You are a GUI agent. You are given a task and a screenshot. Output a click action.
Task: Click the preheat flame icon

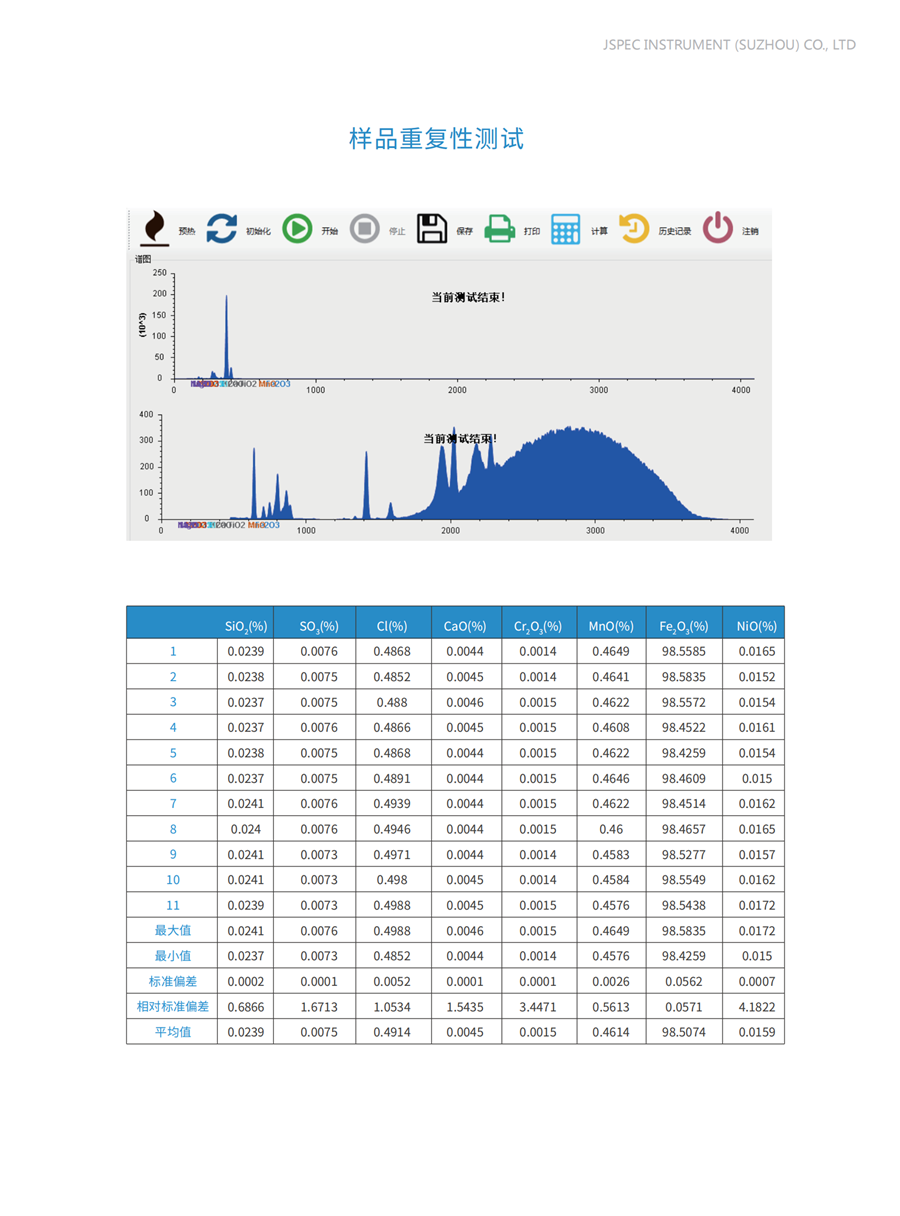point(154,229)
